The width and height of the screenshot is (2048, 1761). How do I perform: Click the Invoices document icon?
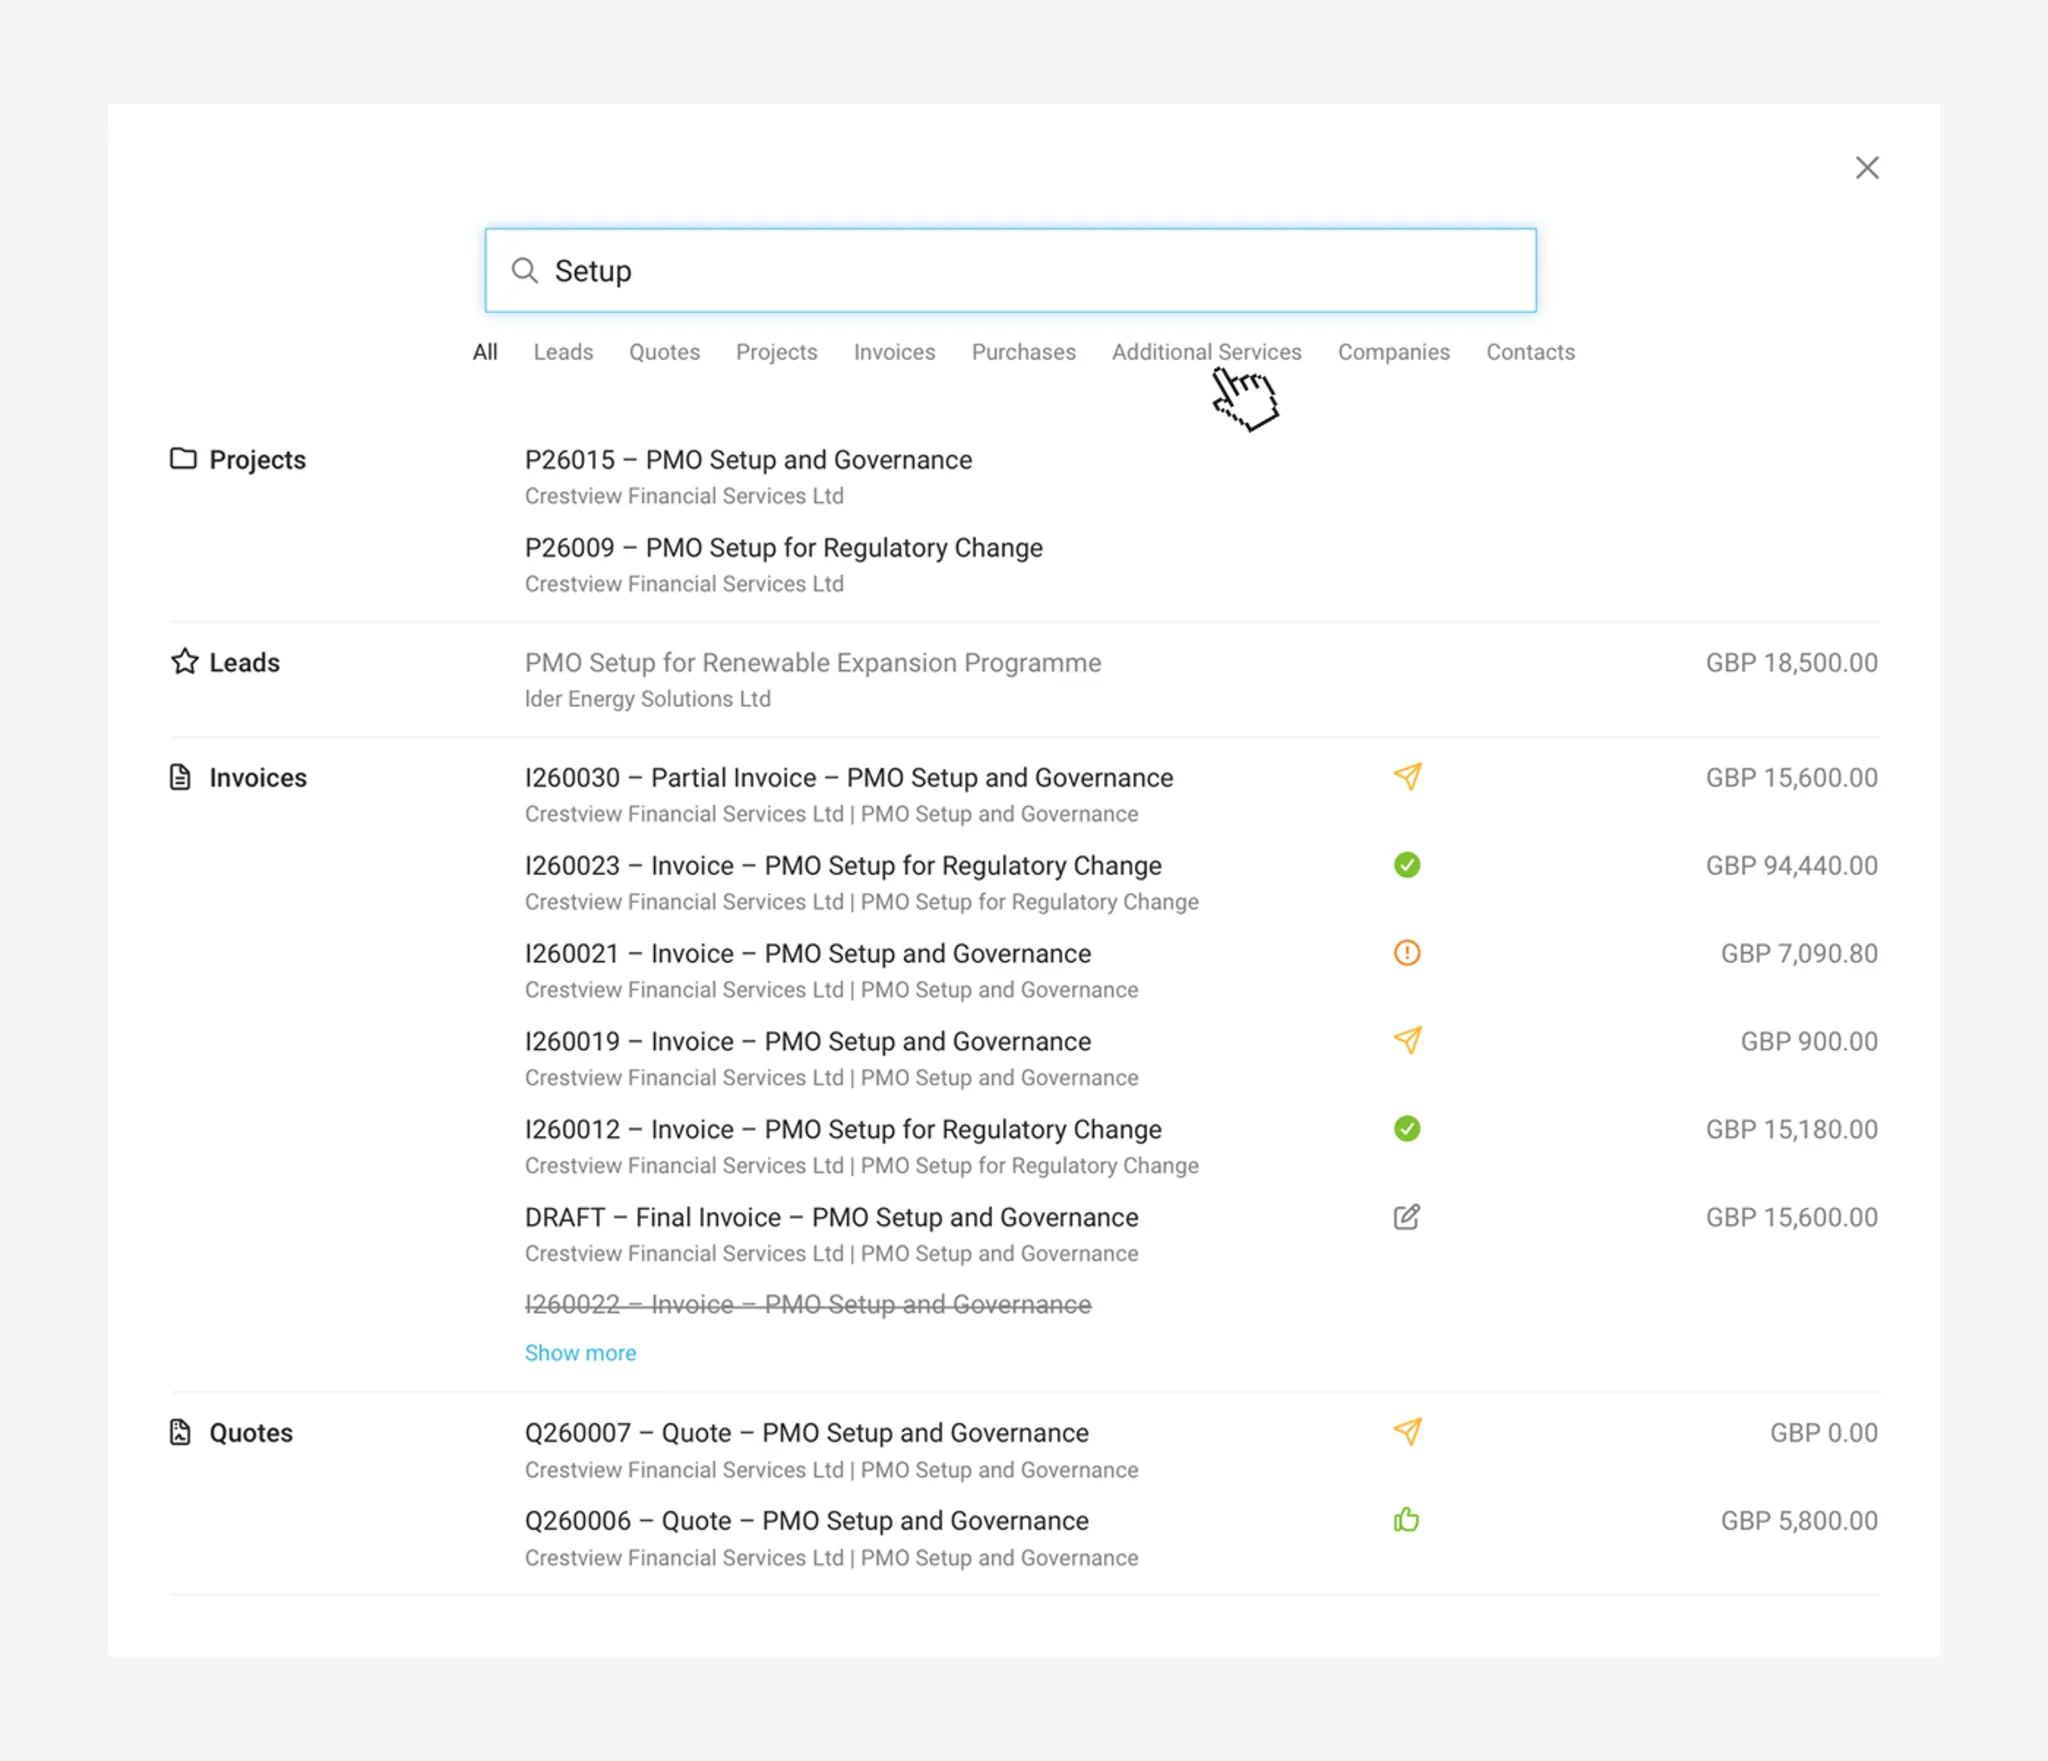tap(180, 777)
